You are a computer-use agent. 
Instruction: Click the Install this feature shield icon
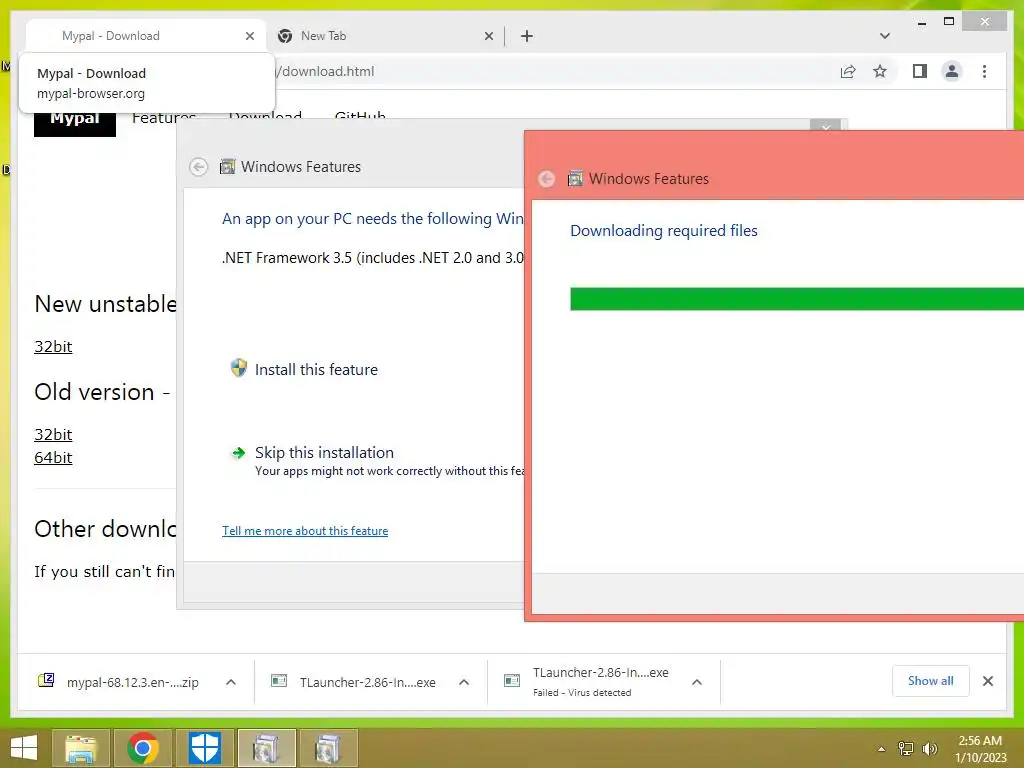239,368
